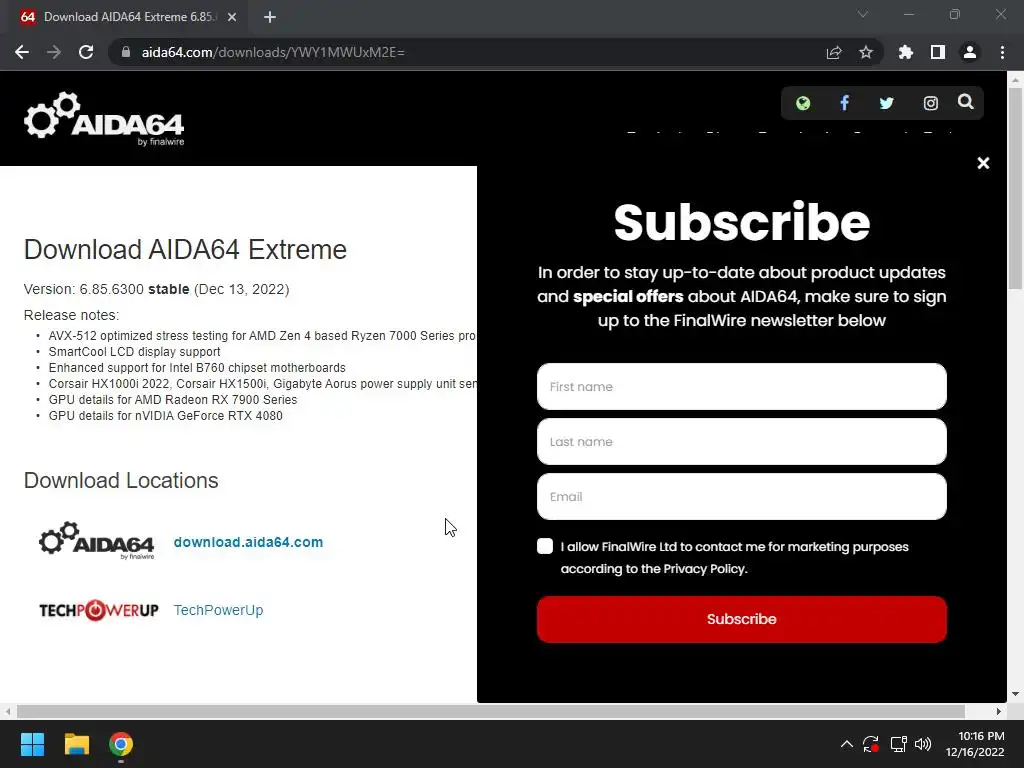The image size is (1024, 768).
Task: Close the Subscribe popup
Action: tap(983, 163)
